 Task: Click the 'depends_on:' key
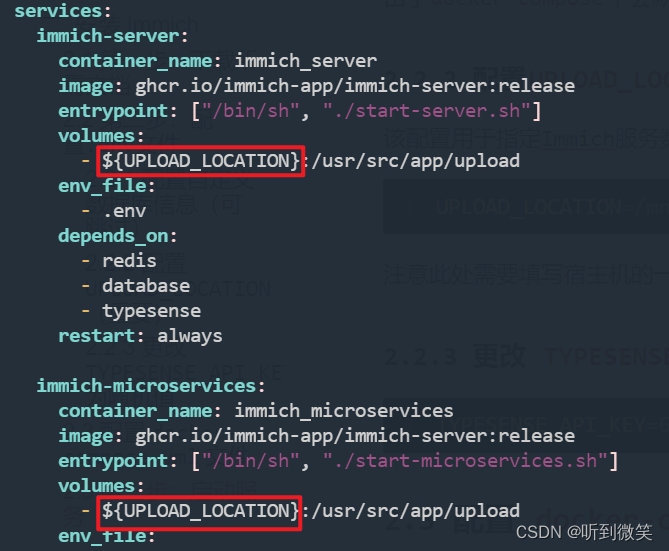coord(117,236)
